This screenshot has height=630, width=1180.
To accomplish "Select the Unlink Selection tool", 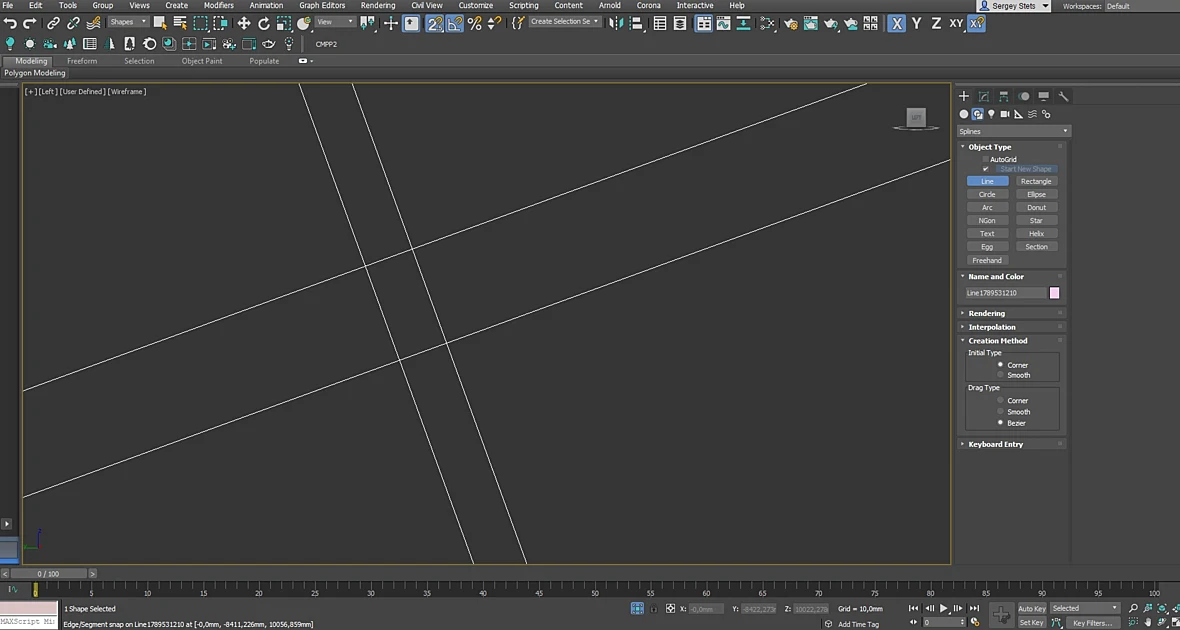I will 73,23.
